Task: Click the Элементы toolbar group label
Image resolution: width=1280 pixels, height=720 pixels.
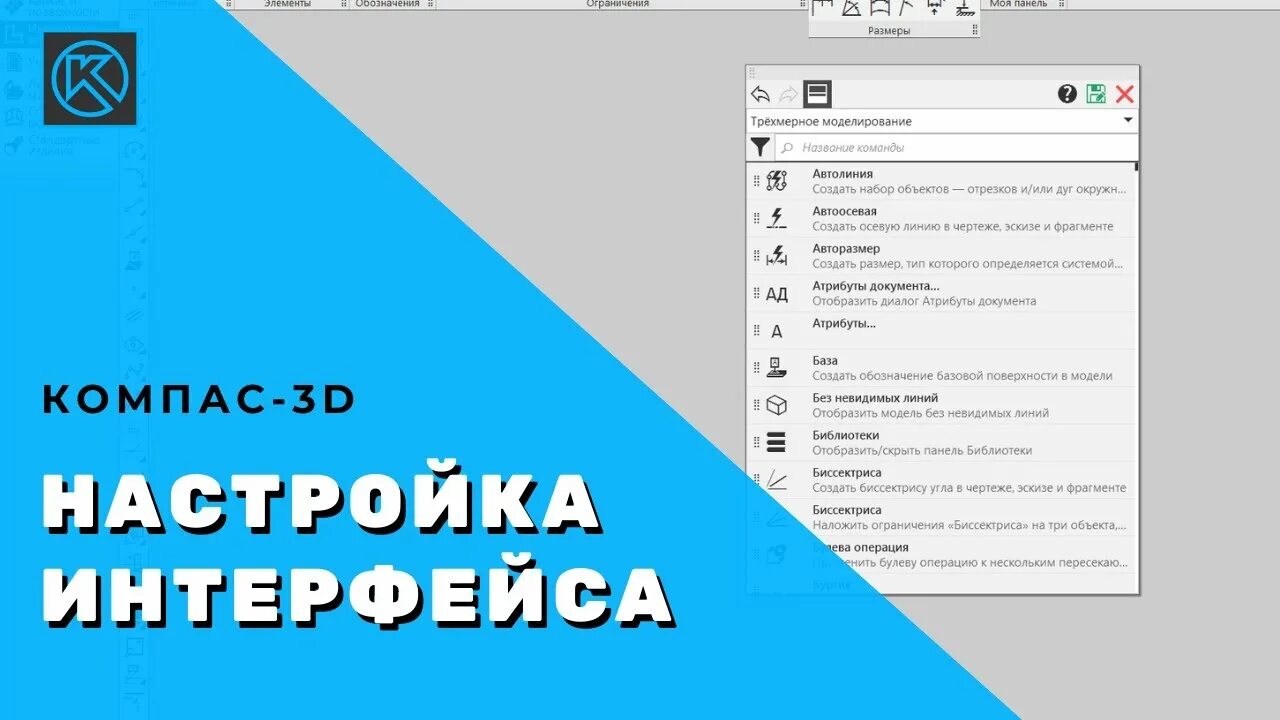Action: [x=287, y=4]
